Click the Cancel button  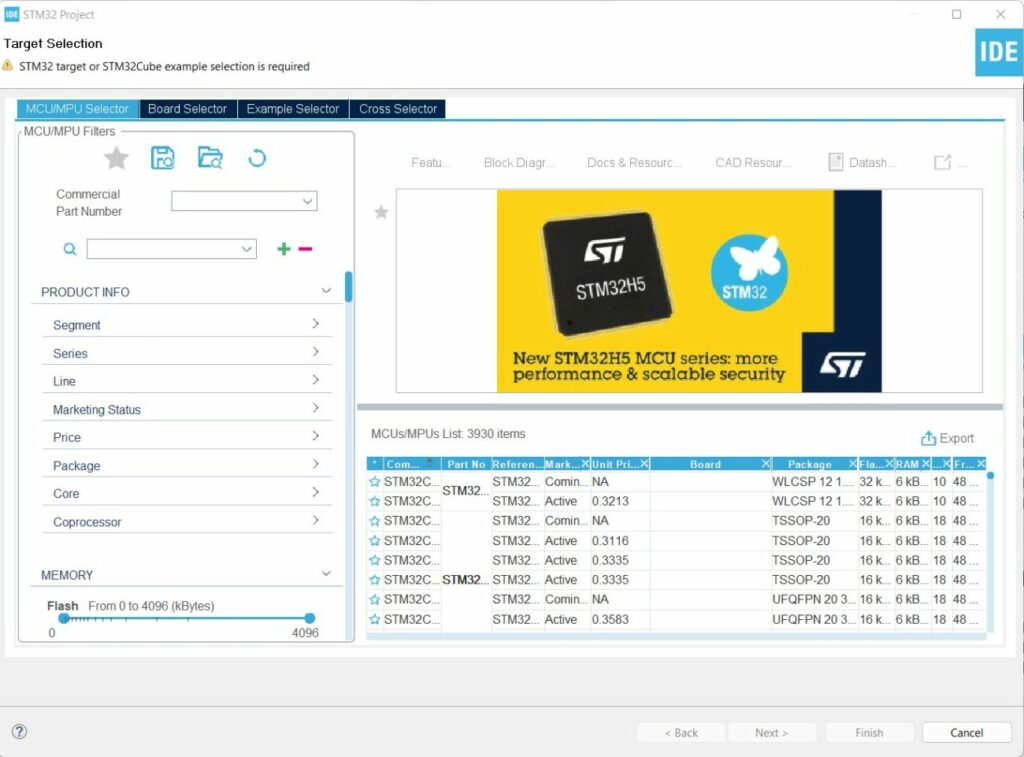(x=966, y=732)
